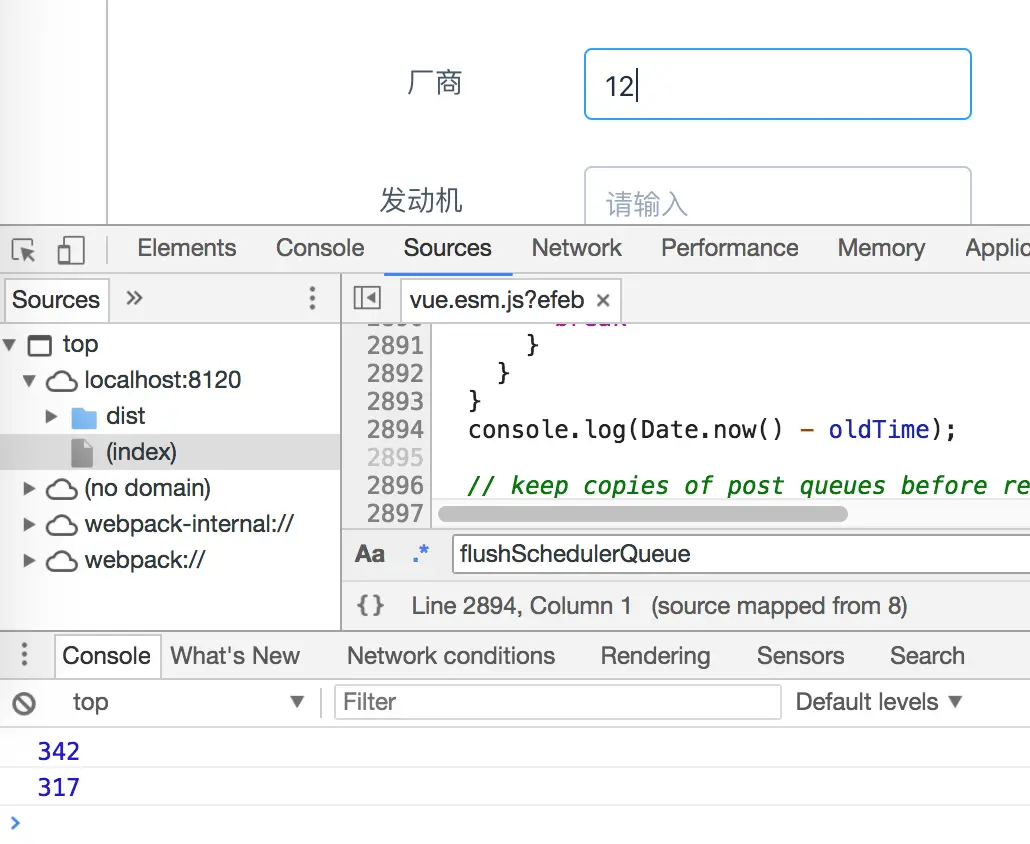This screenshot has height=844, width=1030.
Task: Activate the inspect element picker icon
Action: click(24, 250)
